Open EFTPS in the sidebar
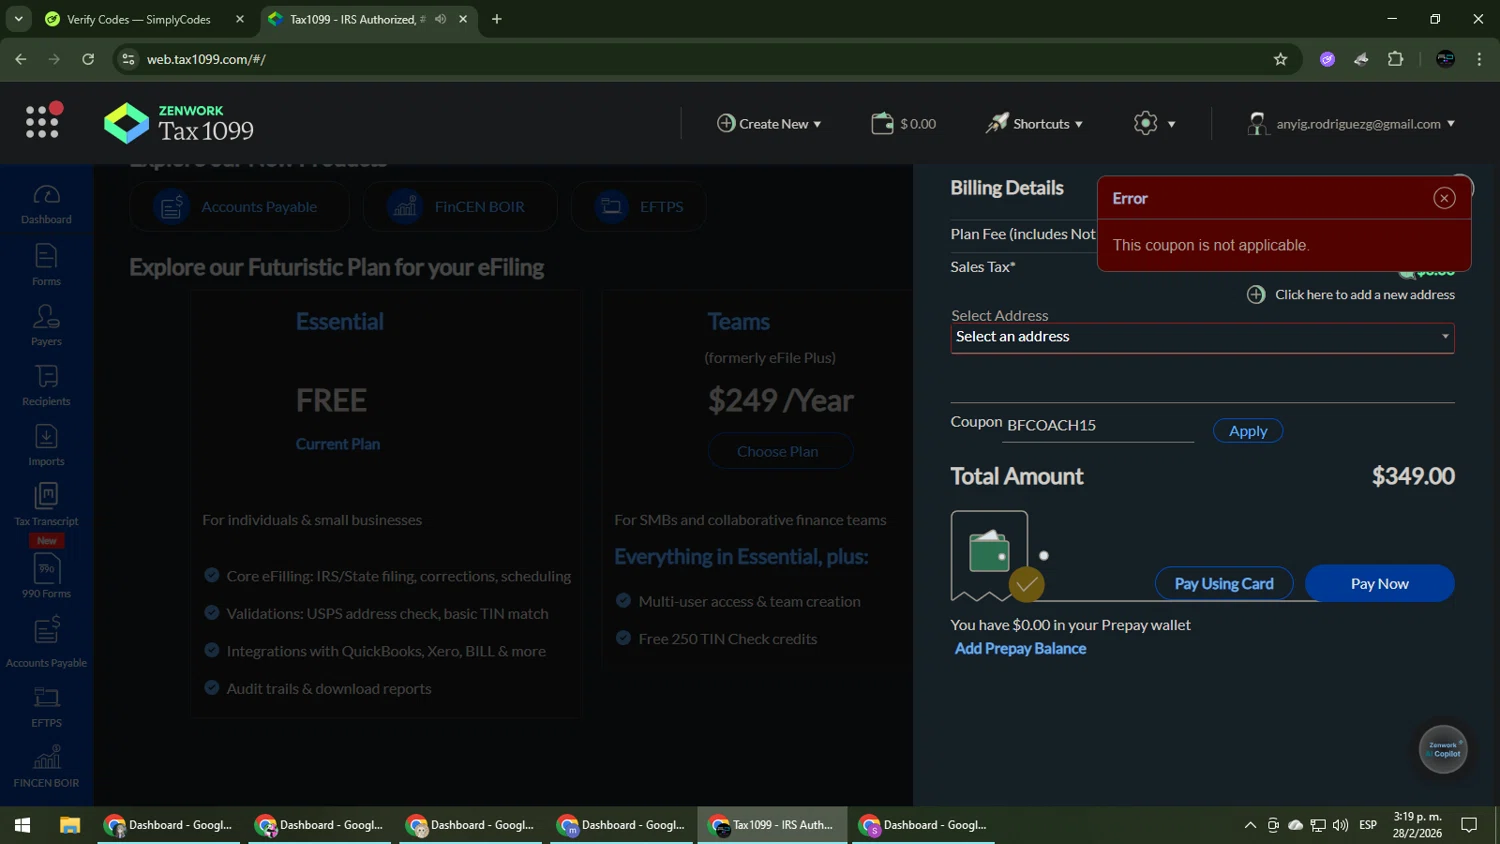 [46, 707]
